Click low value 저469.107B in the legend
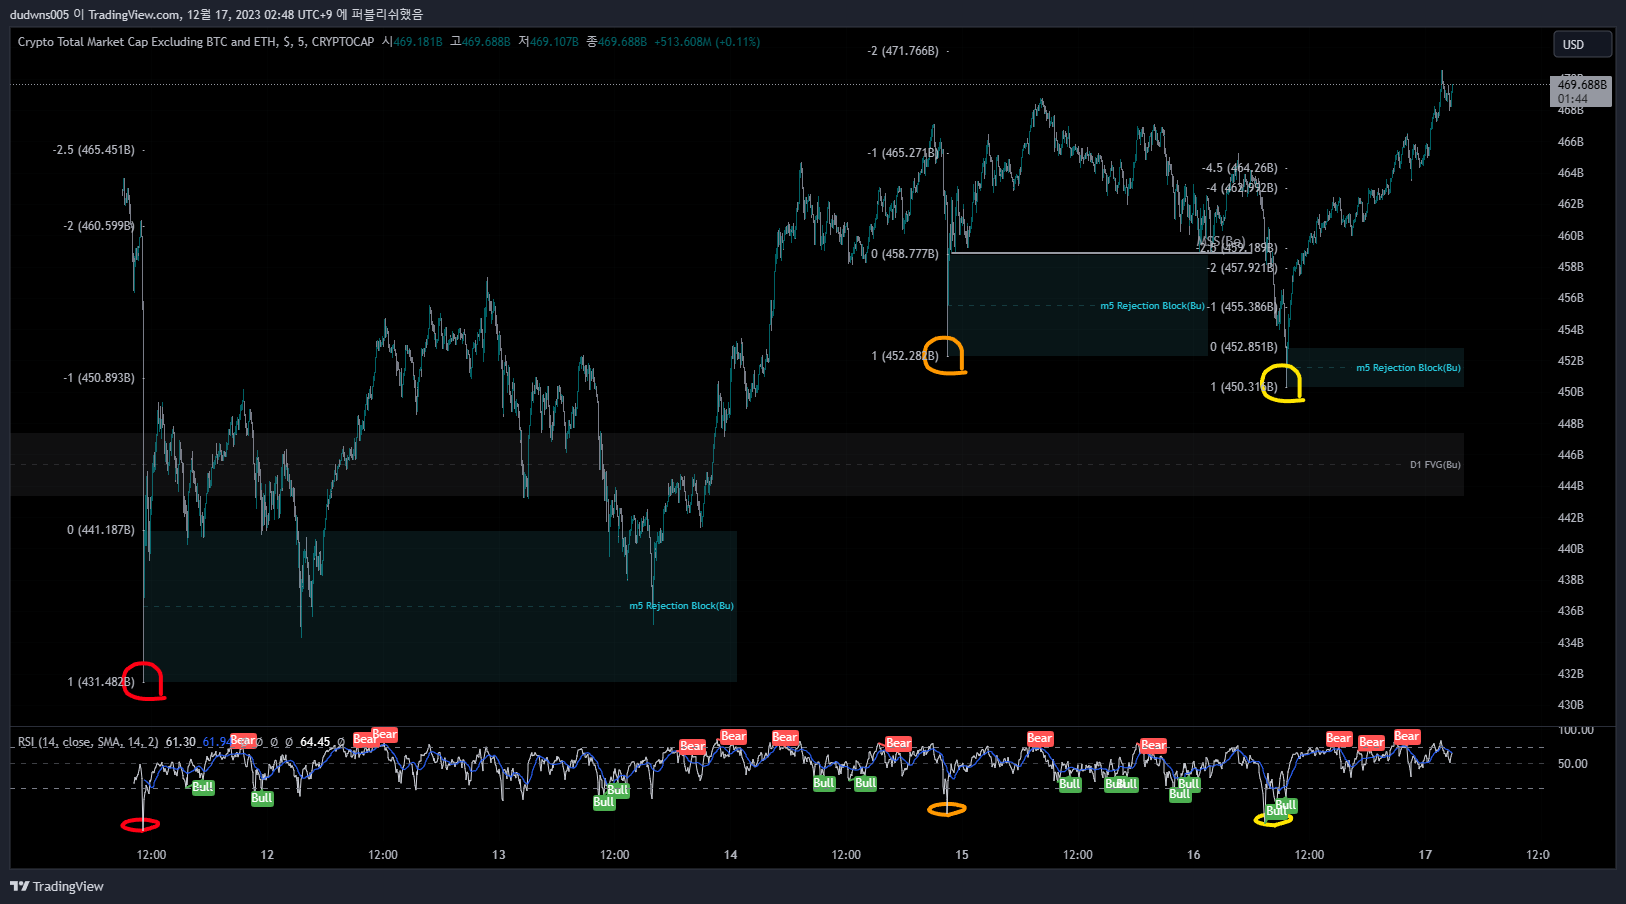This screenshot has height=904, width=1626. (548, 42)
